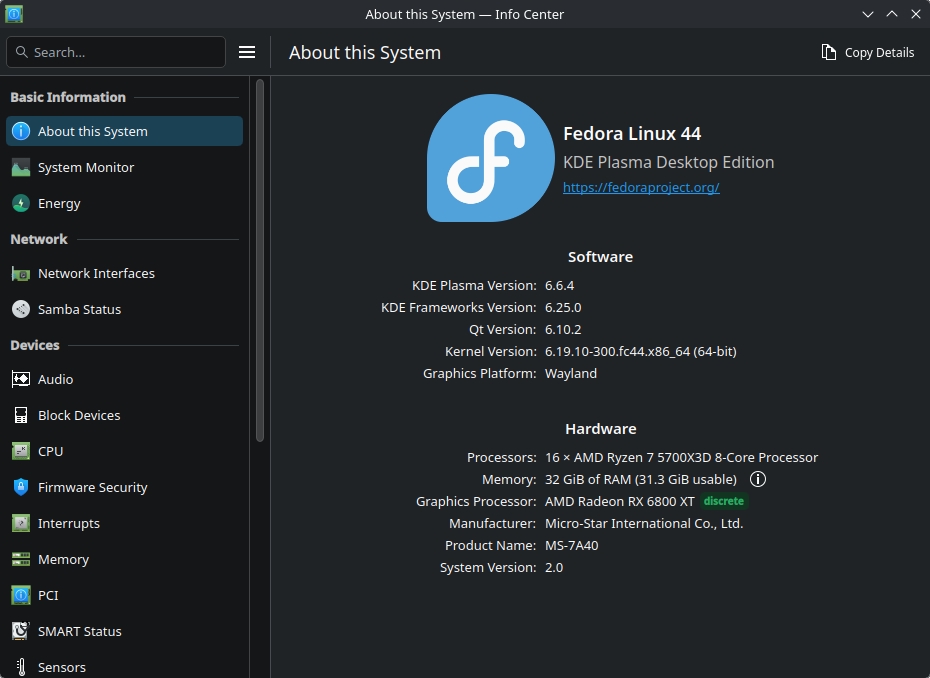Open the Audio devices page

(125, 379)
